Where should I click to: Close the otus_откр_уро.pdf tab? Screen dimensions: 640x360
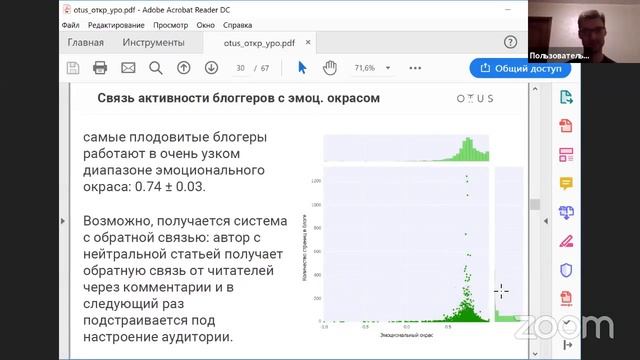click(308, 42)
